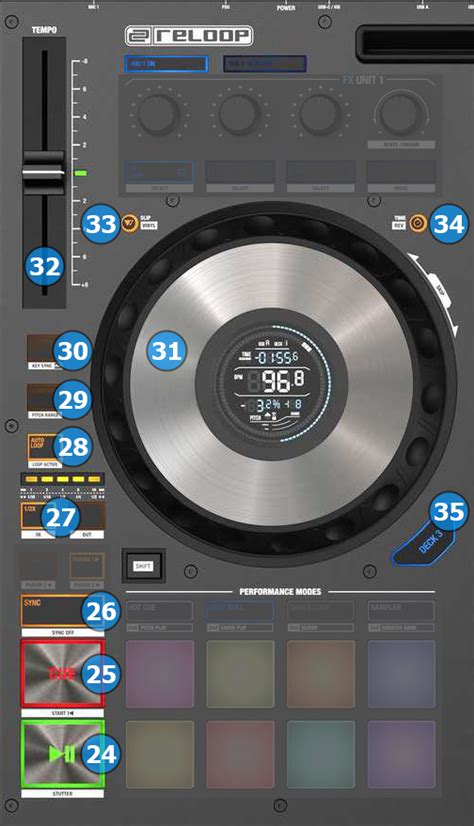The width and height of the screenshot is (474, 826).
Task: Click the TEMPO fader cap
Action: point(43,172)
